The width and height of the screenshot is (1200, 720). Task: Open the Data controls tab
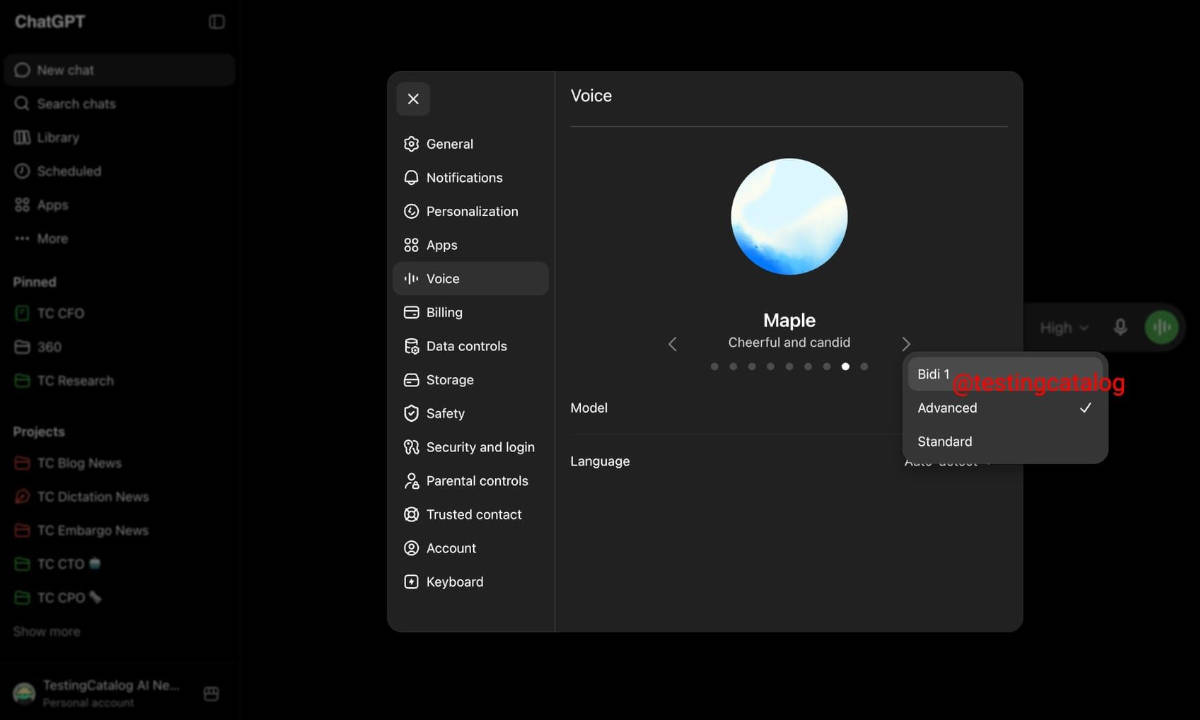[471, 346]
